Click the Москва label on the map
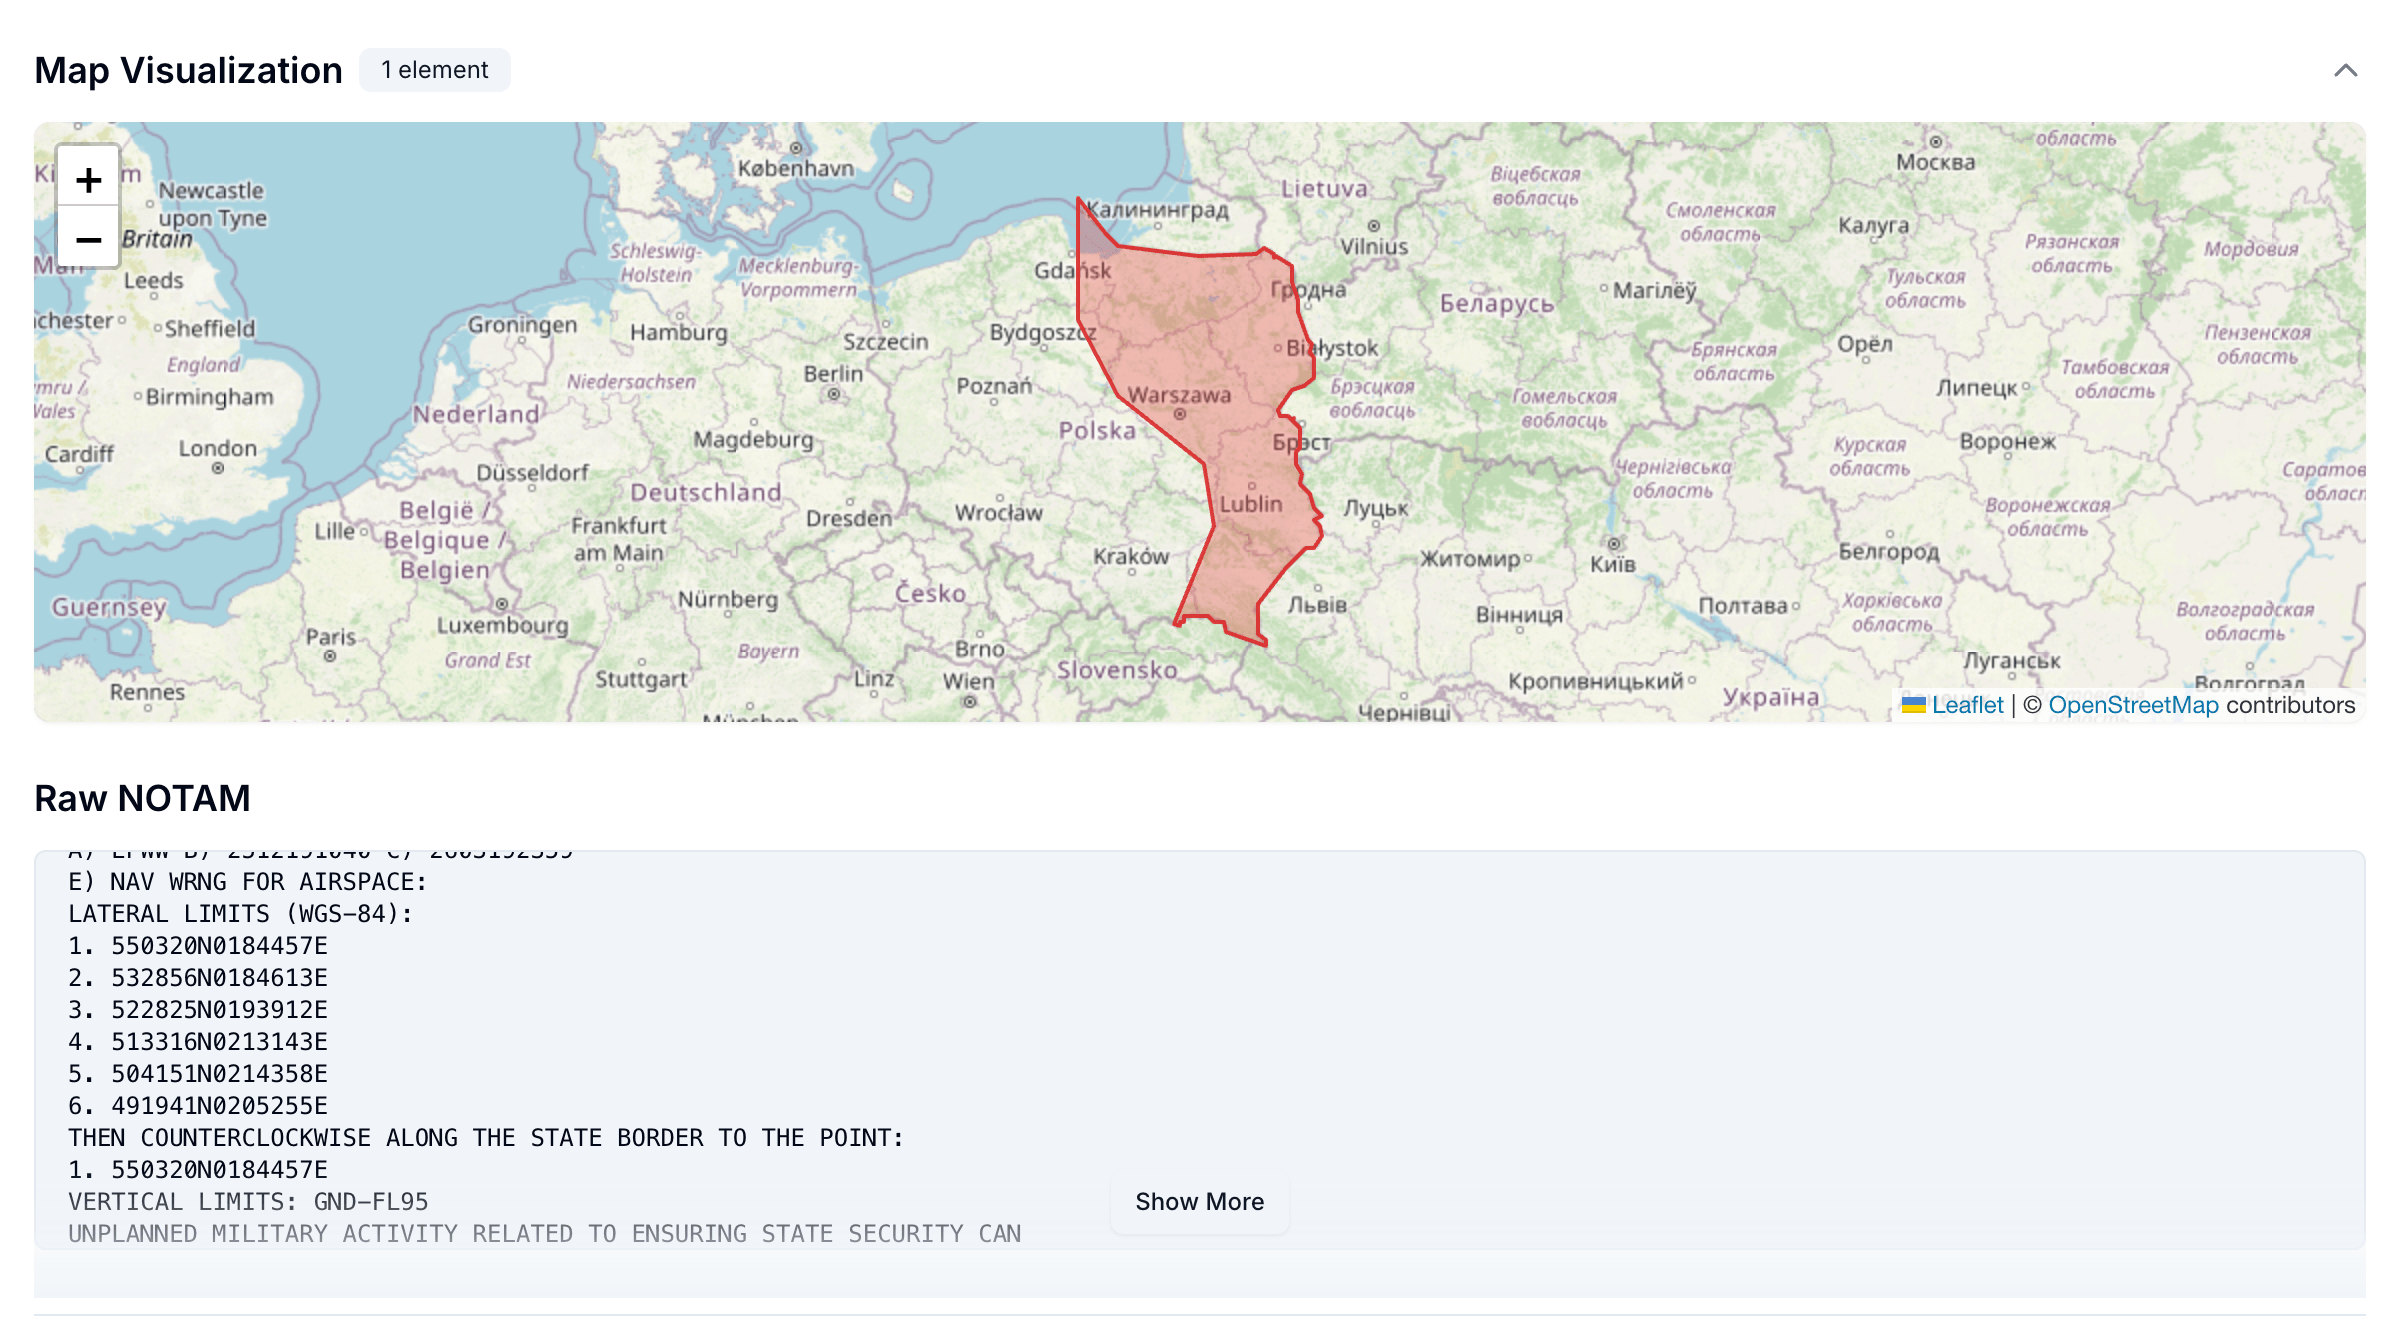The width and height of the screenshot is (2384, 1332). point(1936,162)
